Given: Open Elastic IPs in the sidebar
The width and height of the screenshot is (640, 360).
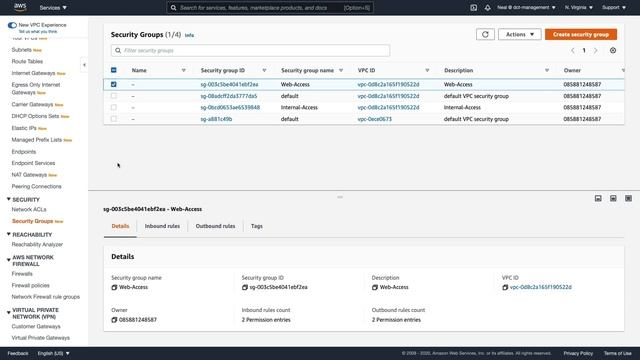Looking at the screenshot, I should (x=24, y=128).
